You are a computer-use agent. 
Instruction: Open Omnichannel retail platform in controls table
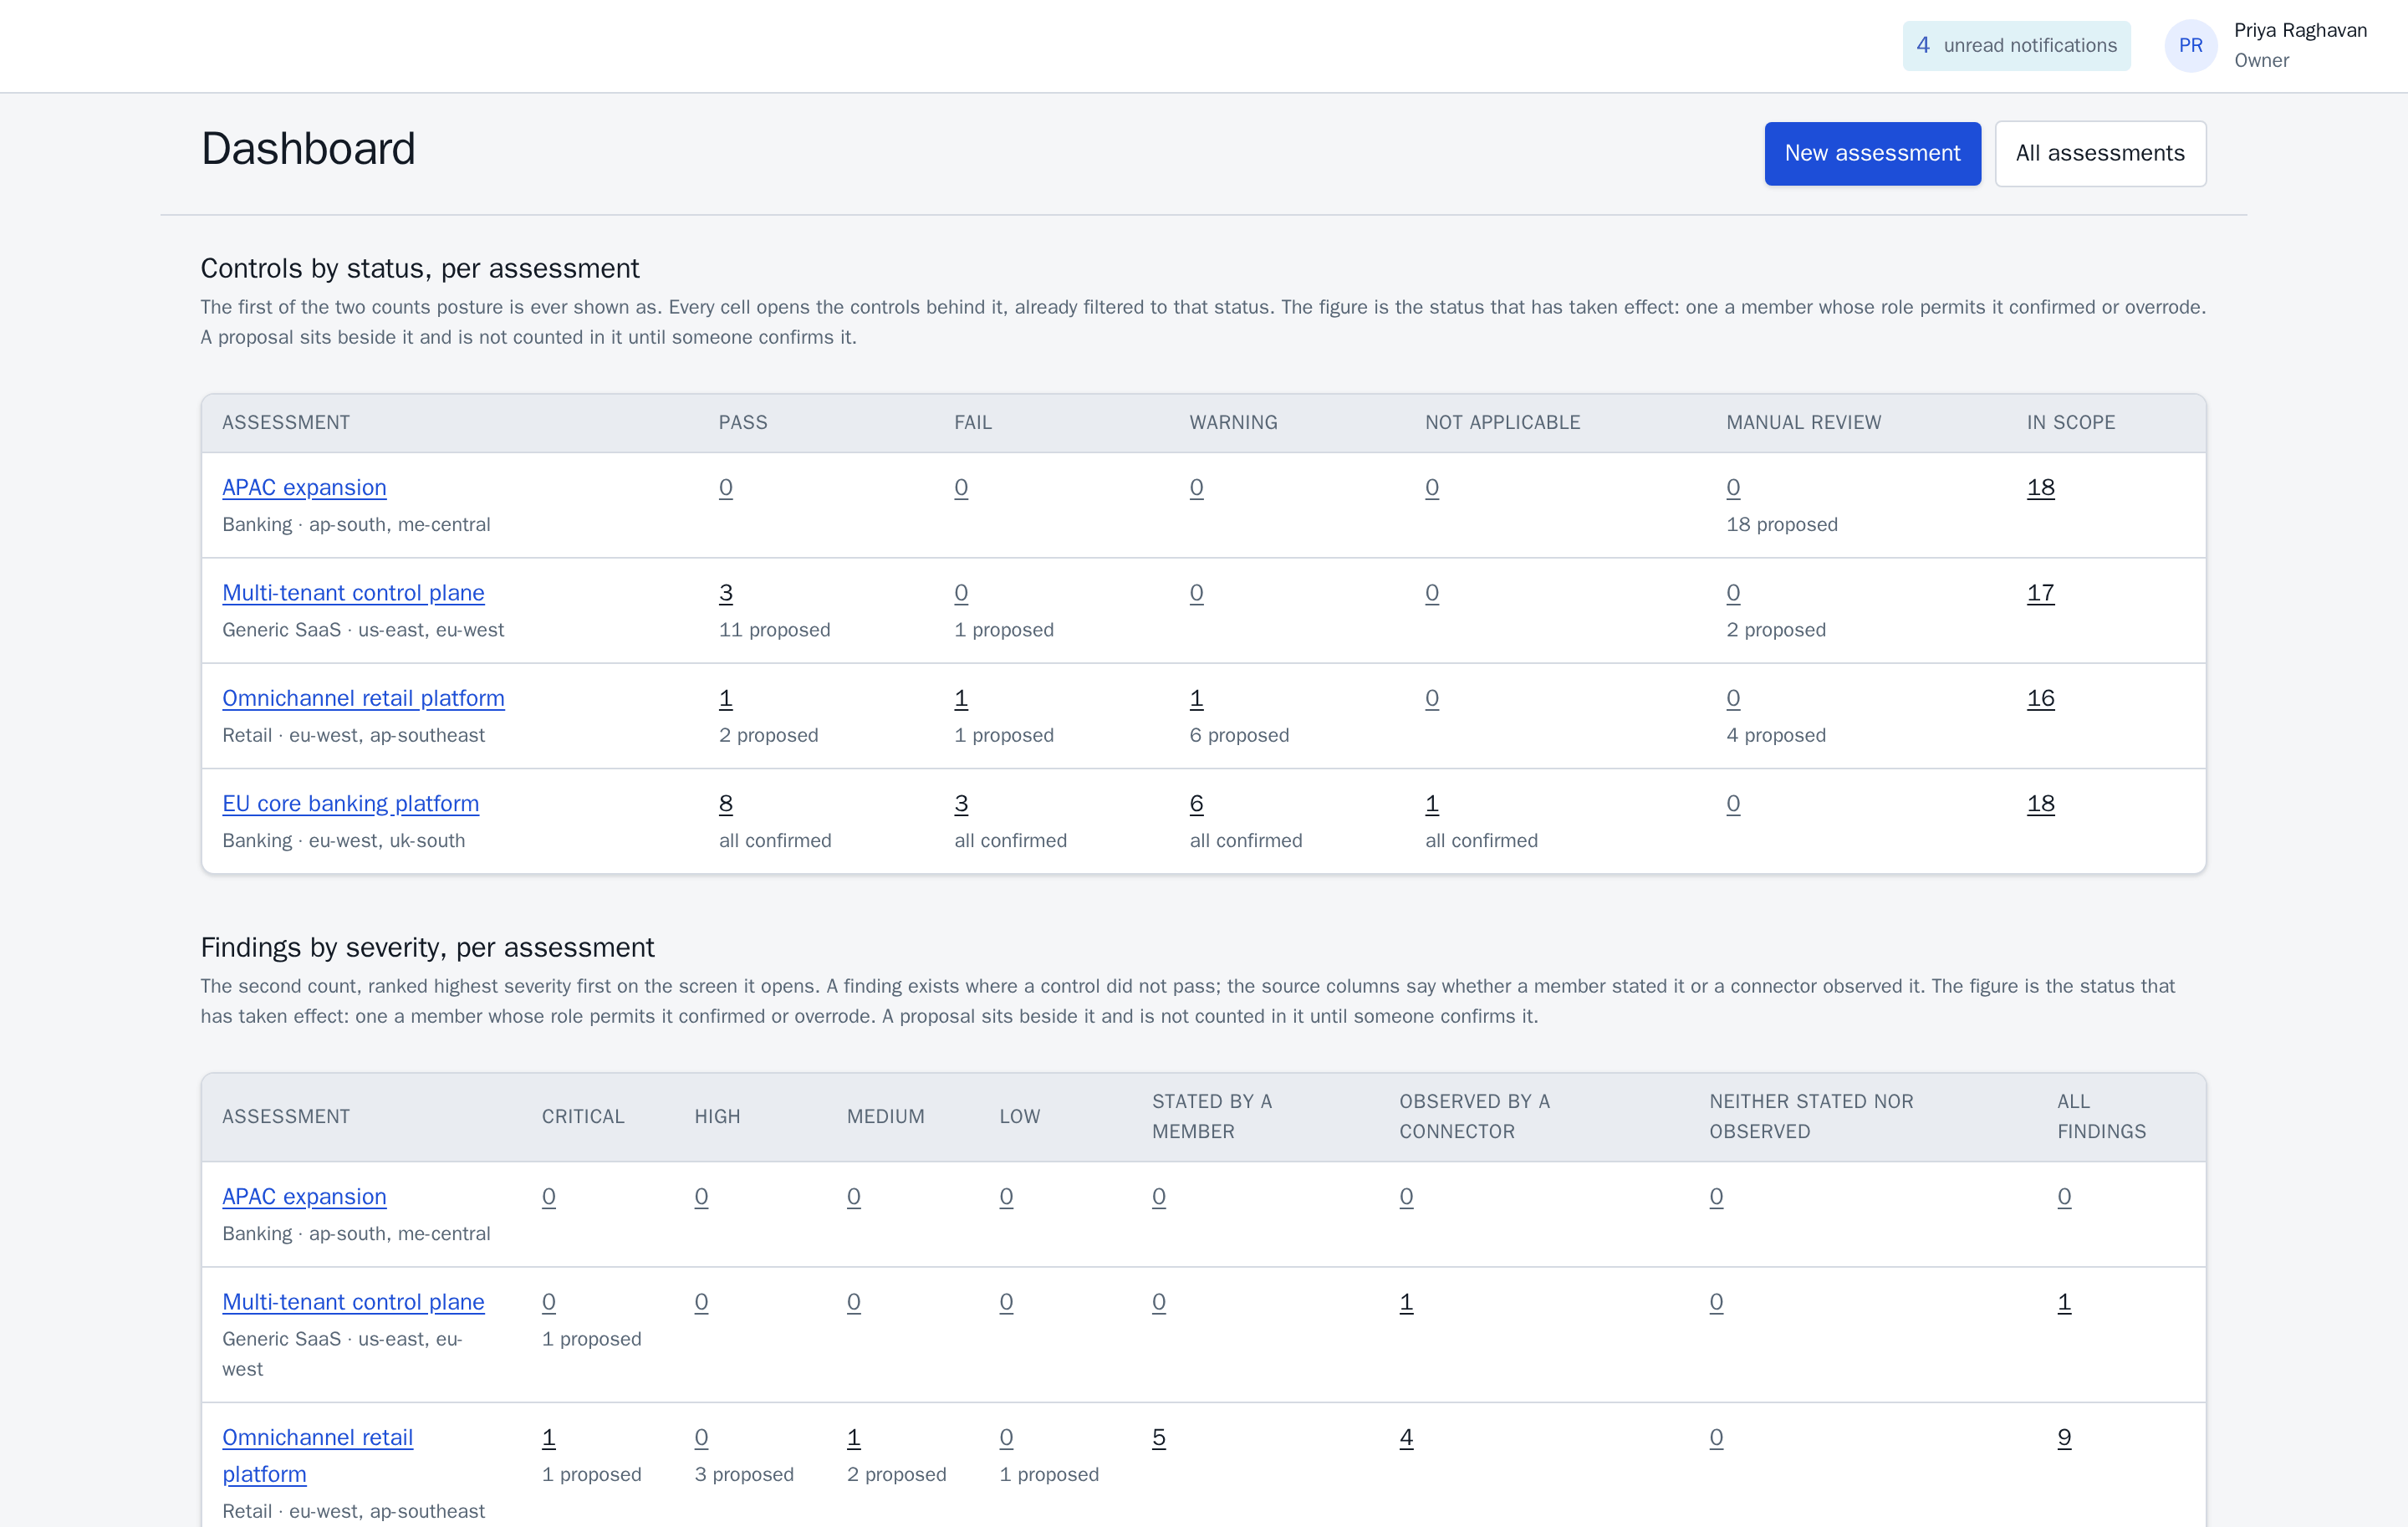pyautogui.click(x=363, y=698)
